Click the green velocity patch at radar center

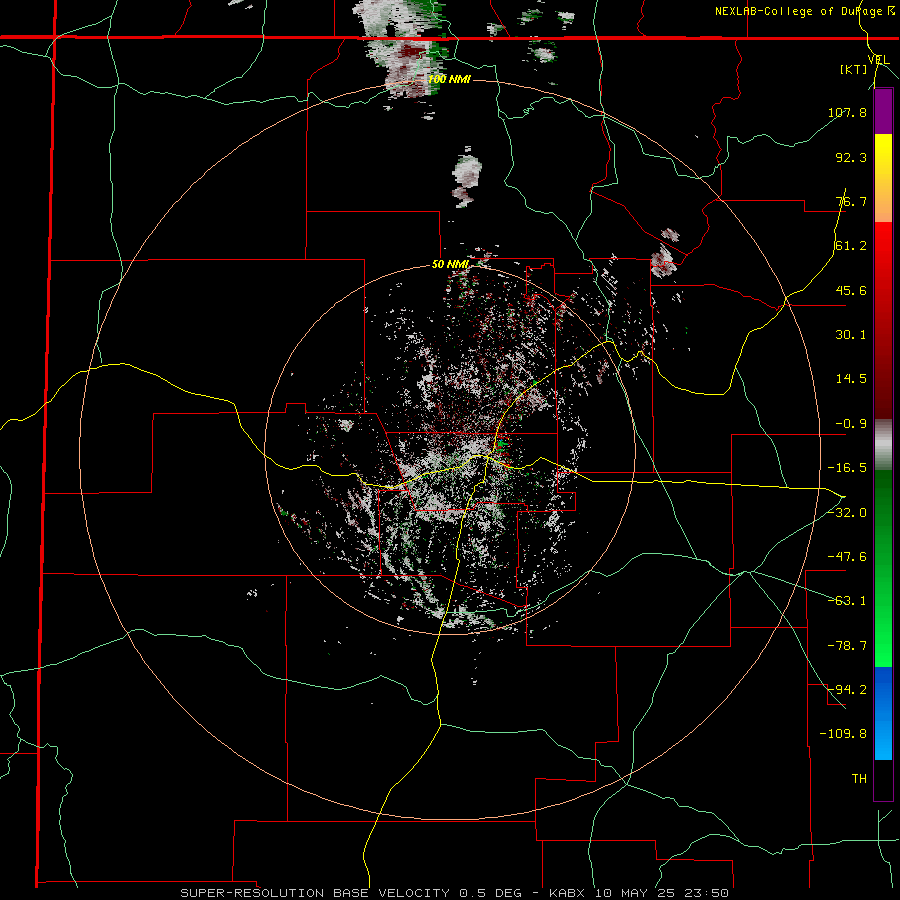click(x=502, y=444)
